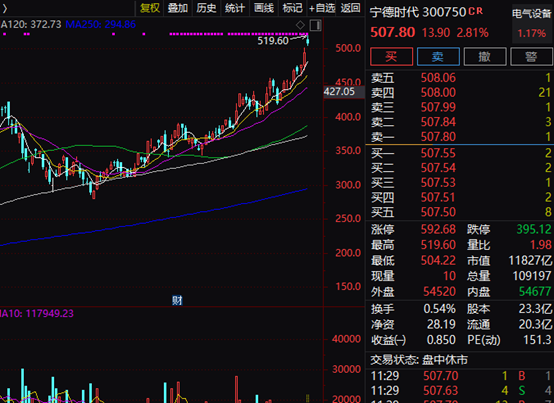Screen dimensions: 554x403
Task: Click the 外盘 value 54520
Action: tap(440, 292)
